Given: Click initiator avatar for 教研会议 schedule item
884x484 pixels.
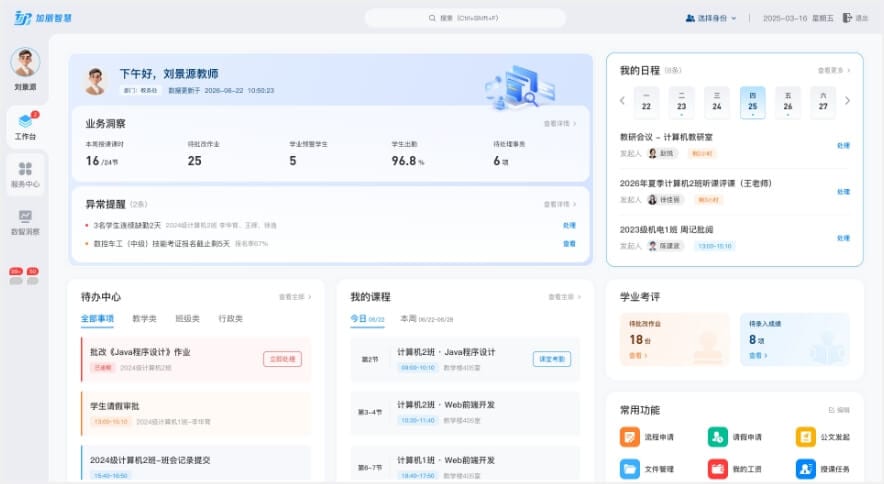Looking at the screenshot, I should click(x=653, y=153).
